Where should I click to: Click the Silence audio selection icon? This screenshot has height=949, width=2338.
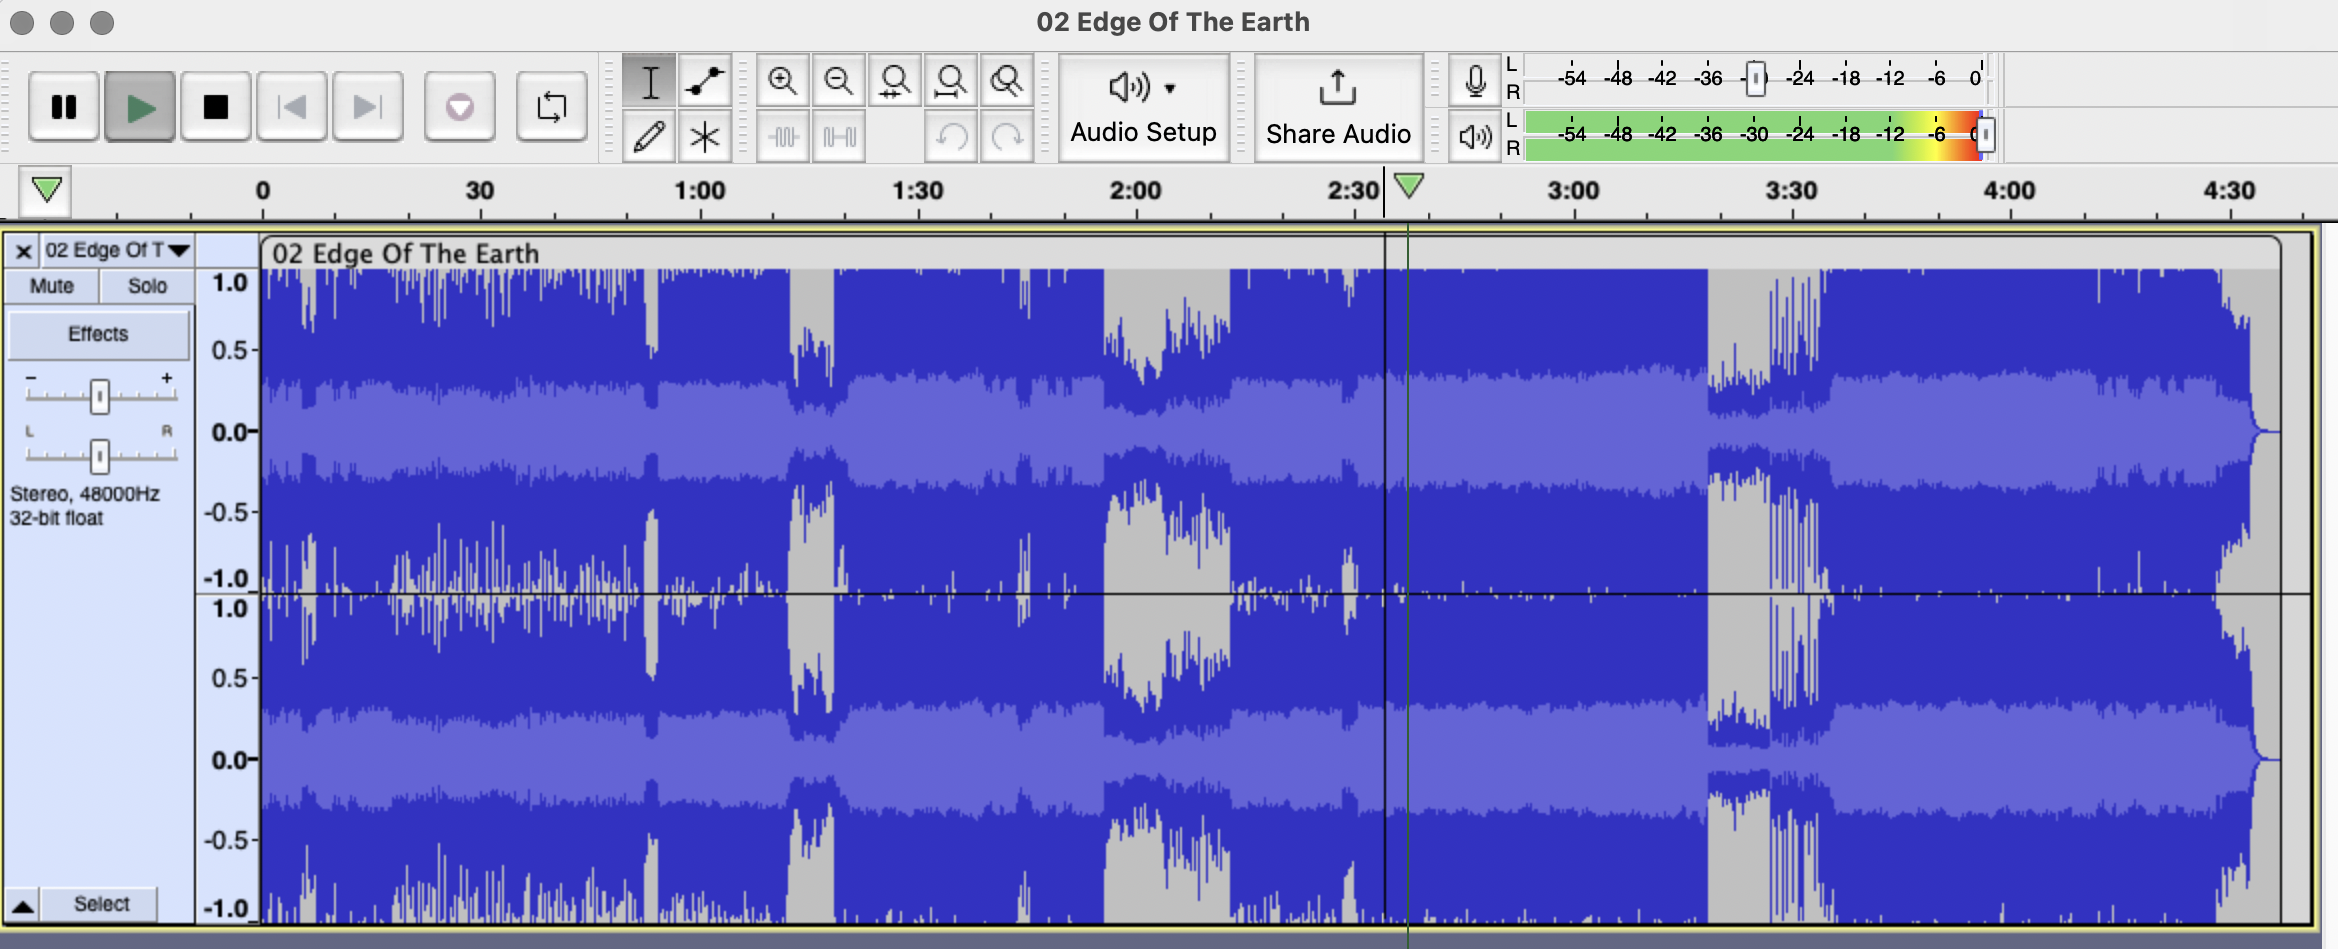838,136
